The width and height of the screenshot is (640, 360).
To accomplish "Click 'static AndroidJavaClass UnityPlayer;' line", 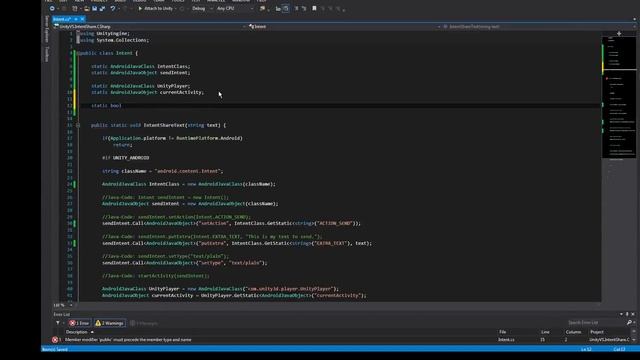I will (140, 86).
